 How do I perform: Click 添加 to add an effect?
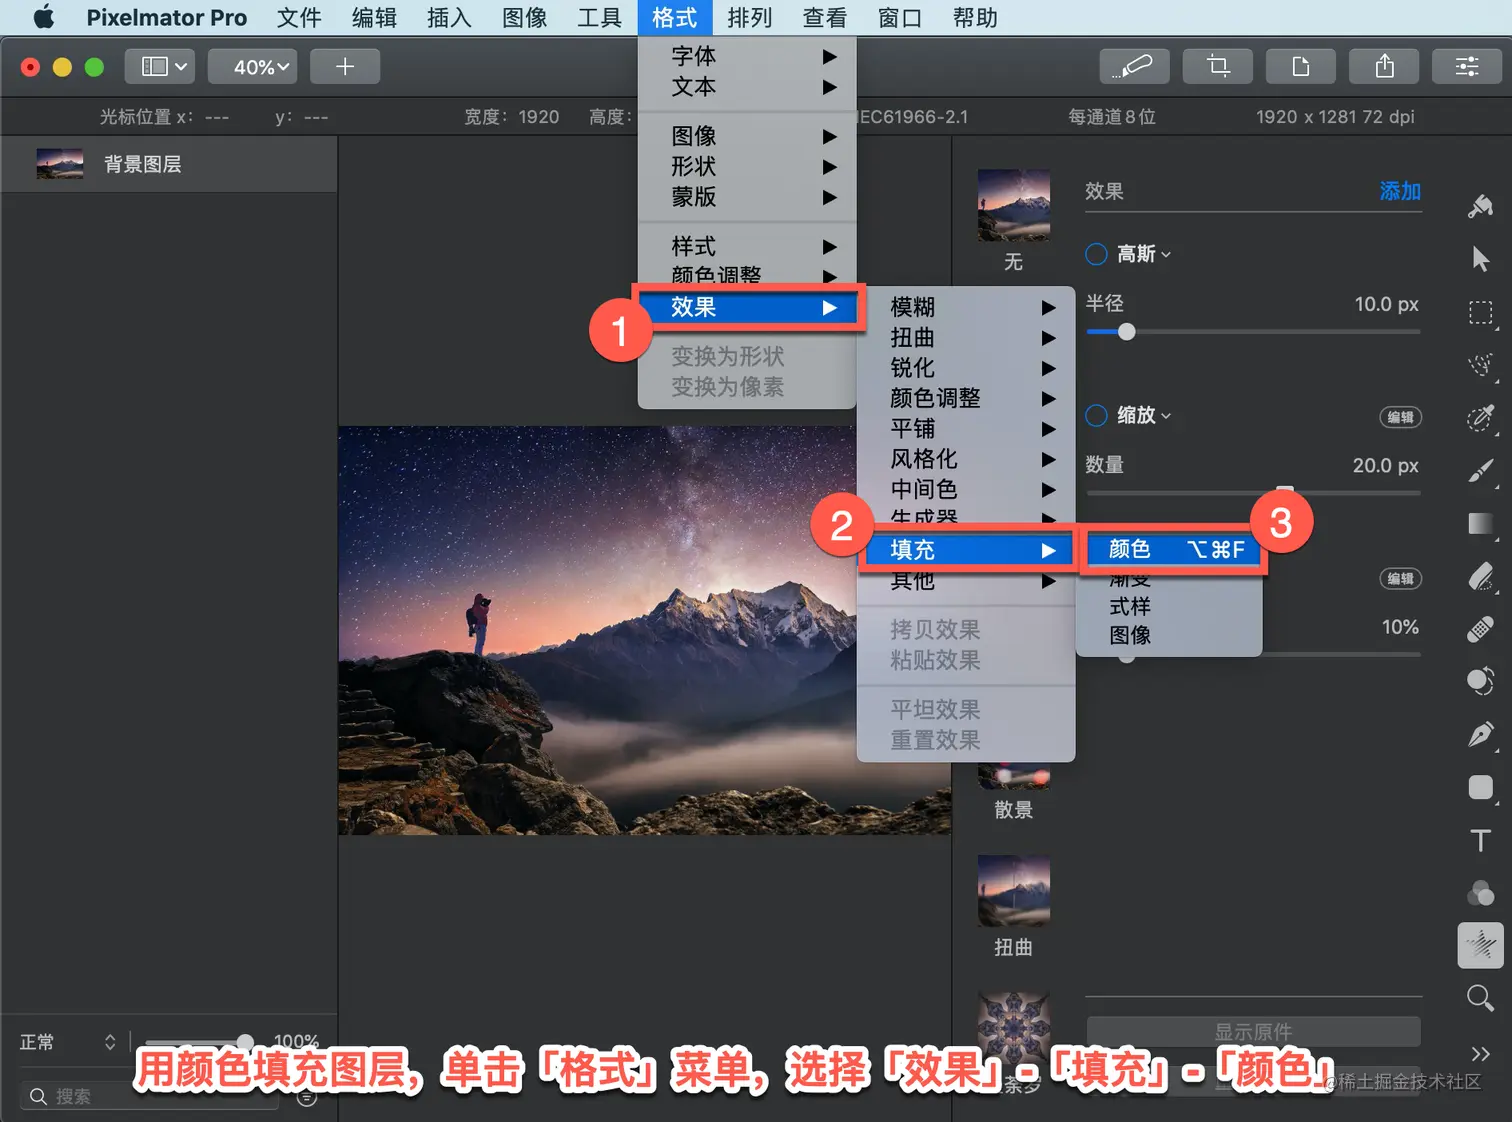[x=1400, y=191]
